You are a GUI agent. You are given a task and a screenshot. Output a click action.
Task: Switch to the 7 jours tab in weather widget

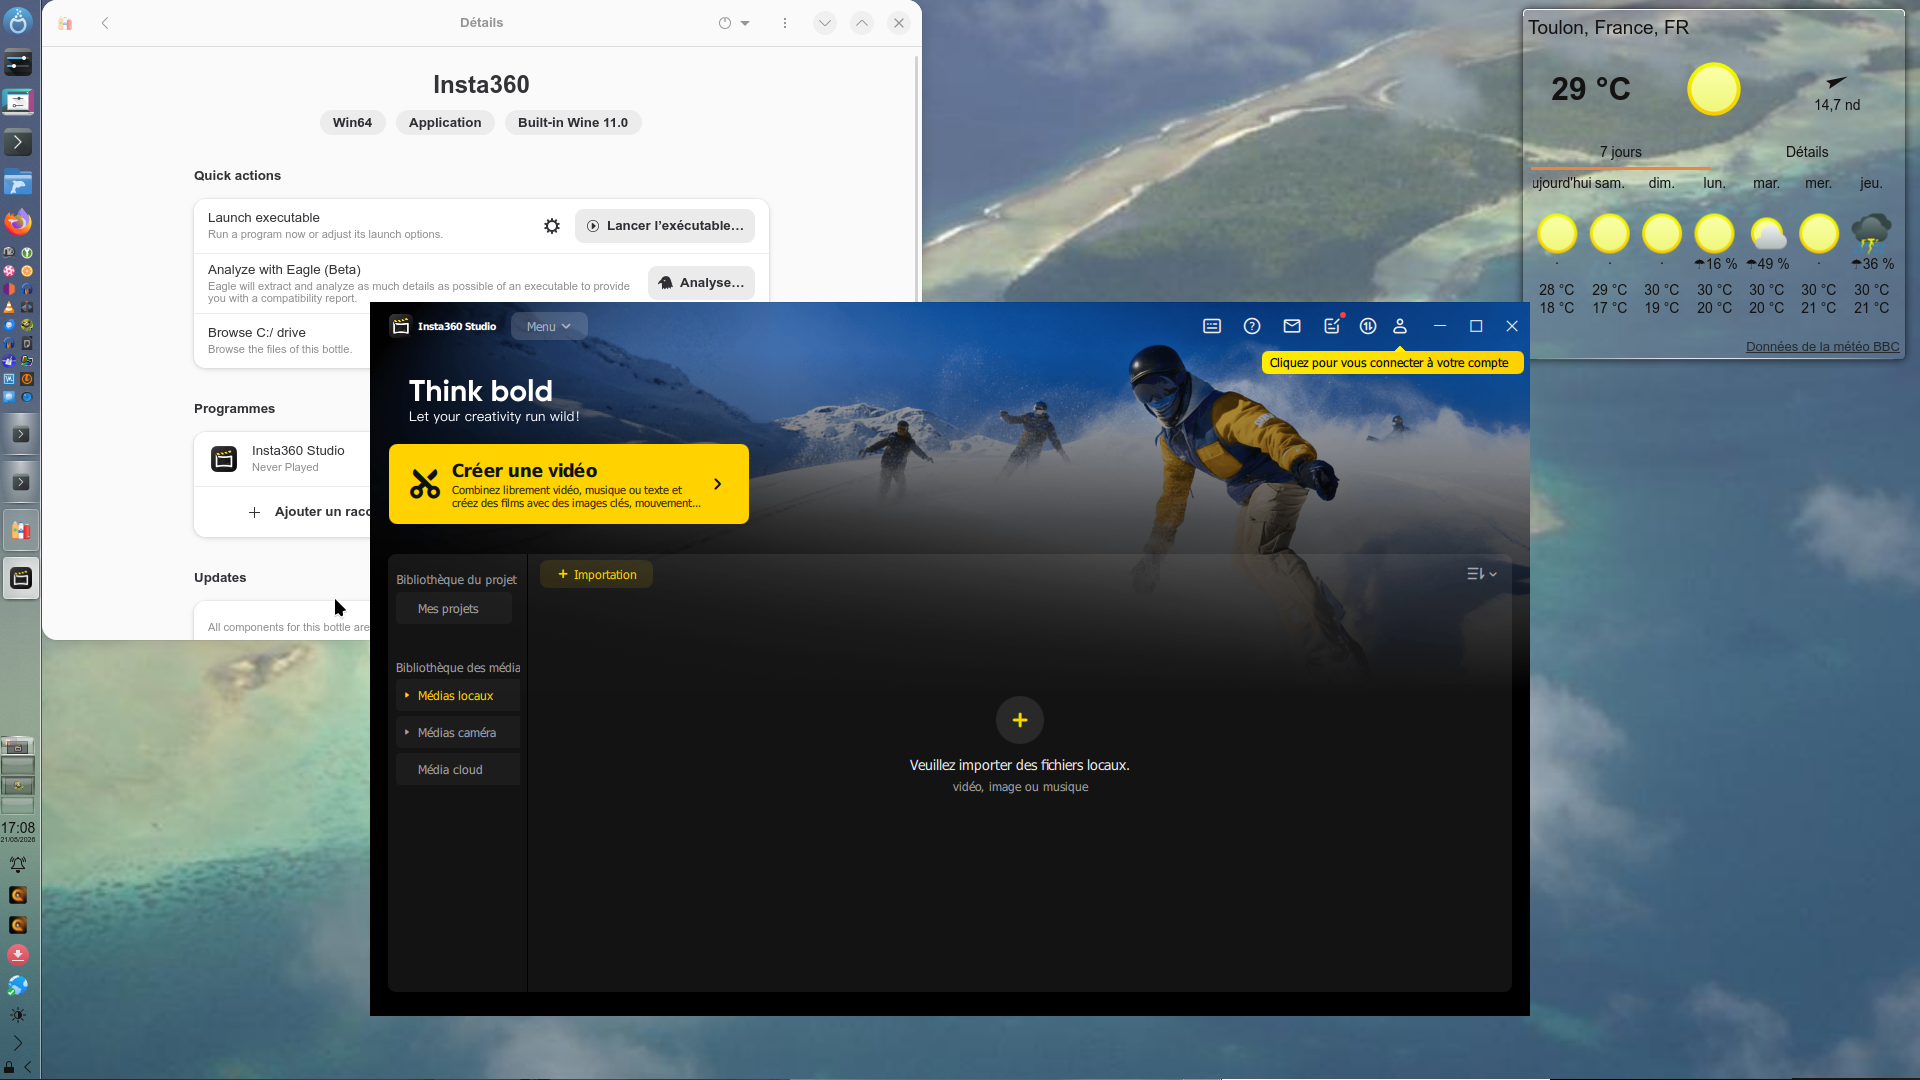(x=1621, y=152)
